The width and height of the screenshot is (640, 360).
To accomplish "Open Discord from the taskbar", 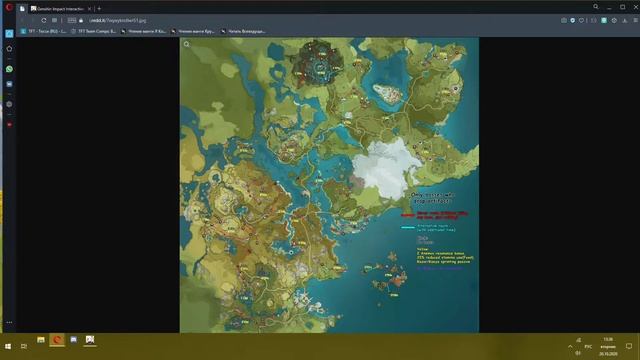I will coord(73,340).
